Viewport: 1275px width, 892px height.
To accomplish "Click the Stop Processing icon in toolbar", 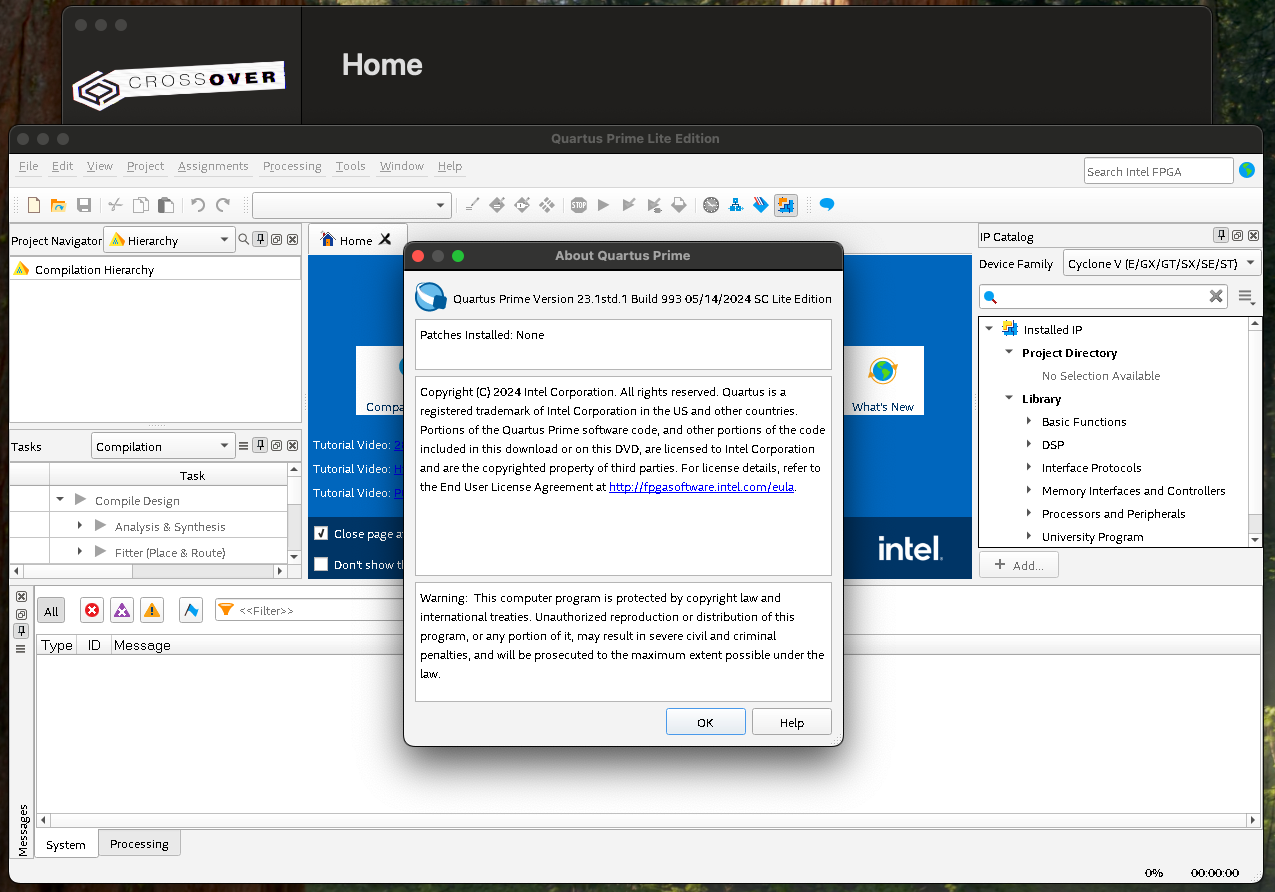I will 579,205.
